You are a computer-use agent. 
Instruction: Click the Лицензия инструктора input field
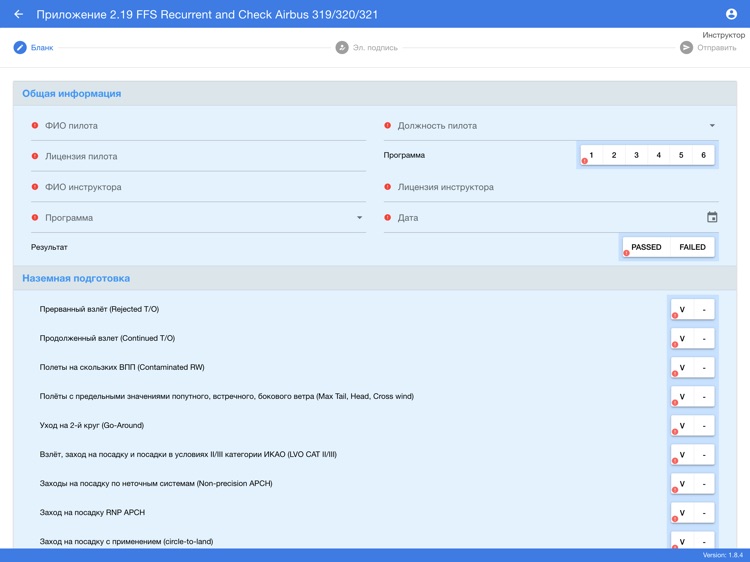tap(551, 187)
